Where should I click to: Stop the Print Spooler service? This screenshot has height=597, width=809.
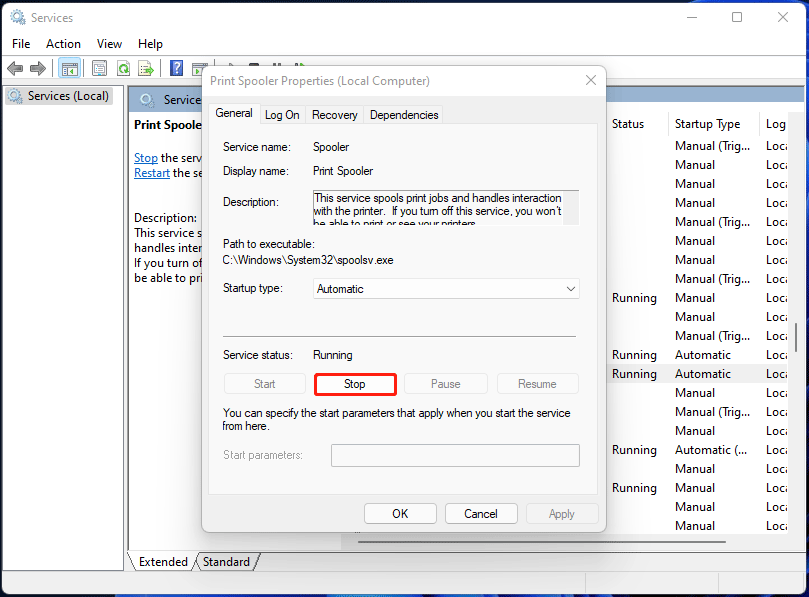coord(355,383)
